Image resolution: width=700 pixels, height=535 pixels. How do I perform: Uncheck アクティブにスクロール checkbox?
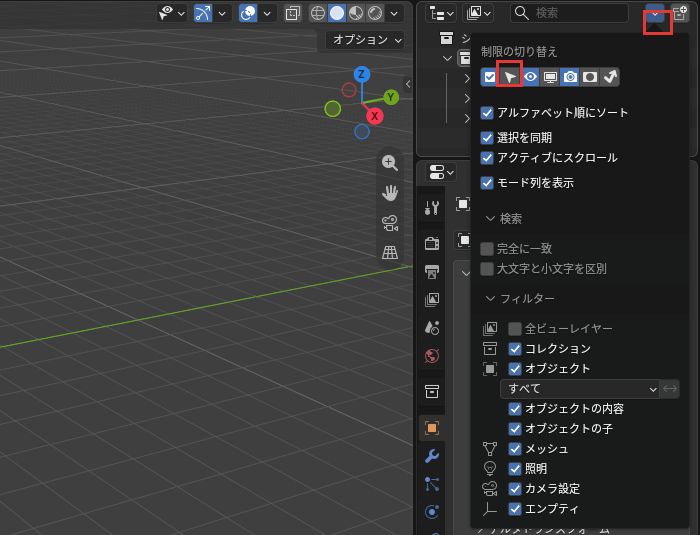(487, 158)
